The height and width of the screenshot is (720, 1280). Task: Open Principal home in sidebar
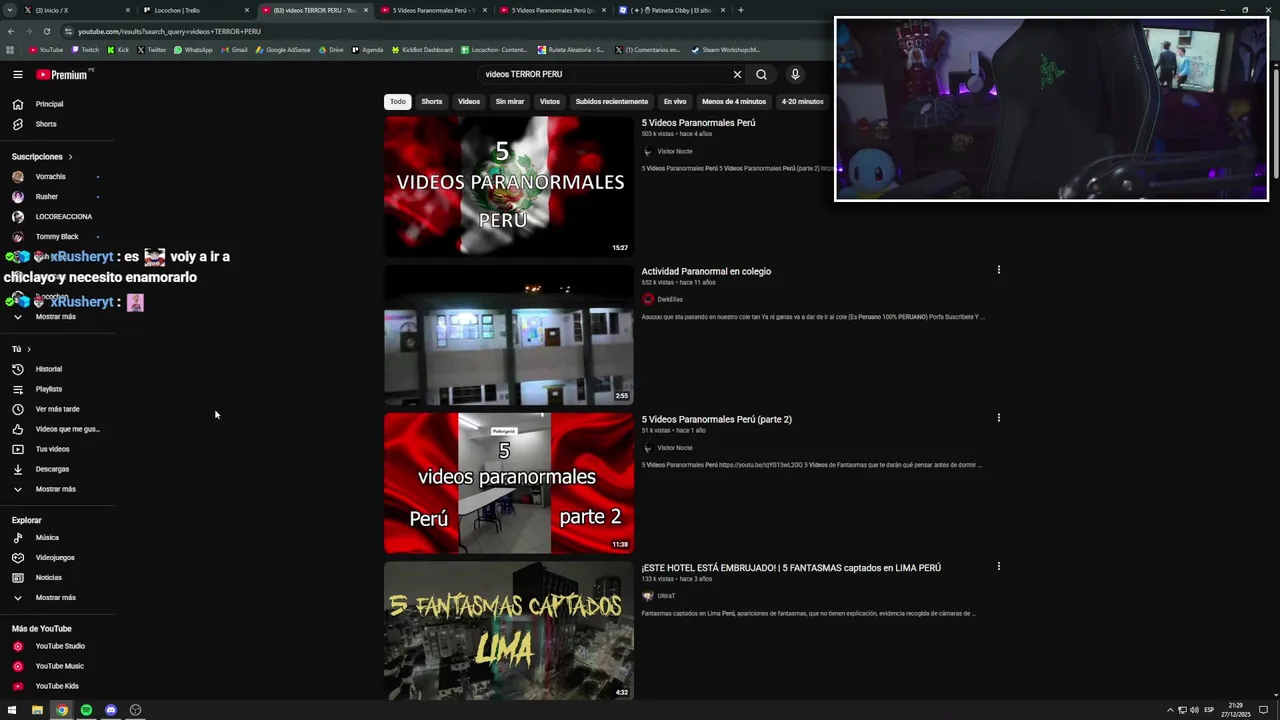50,104
